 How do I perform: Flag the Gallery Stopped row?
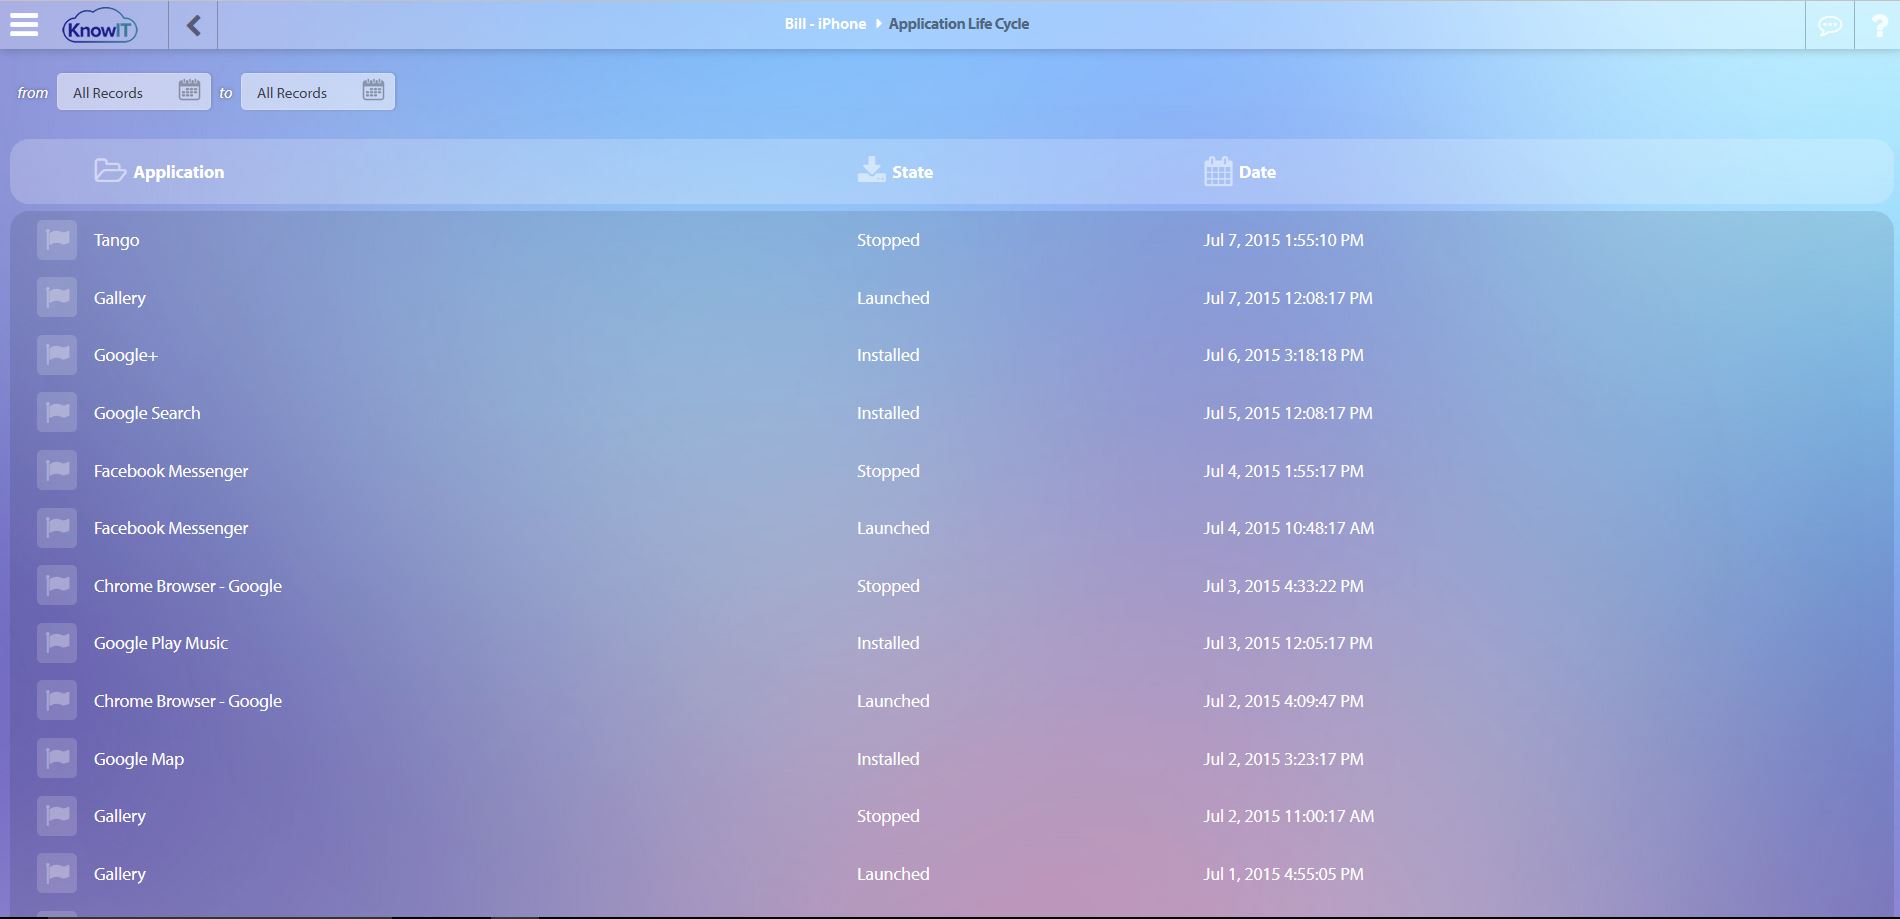(x=57, y=816)
